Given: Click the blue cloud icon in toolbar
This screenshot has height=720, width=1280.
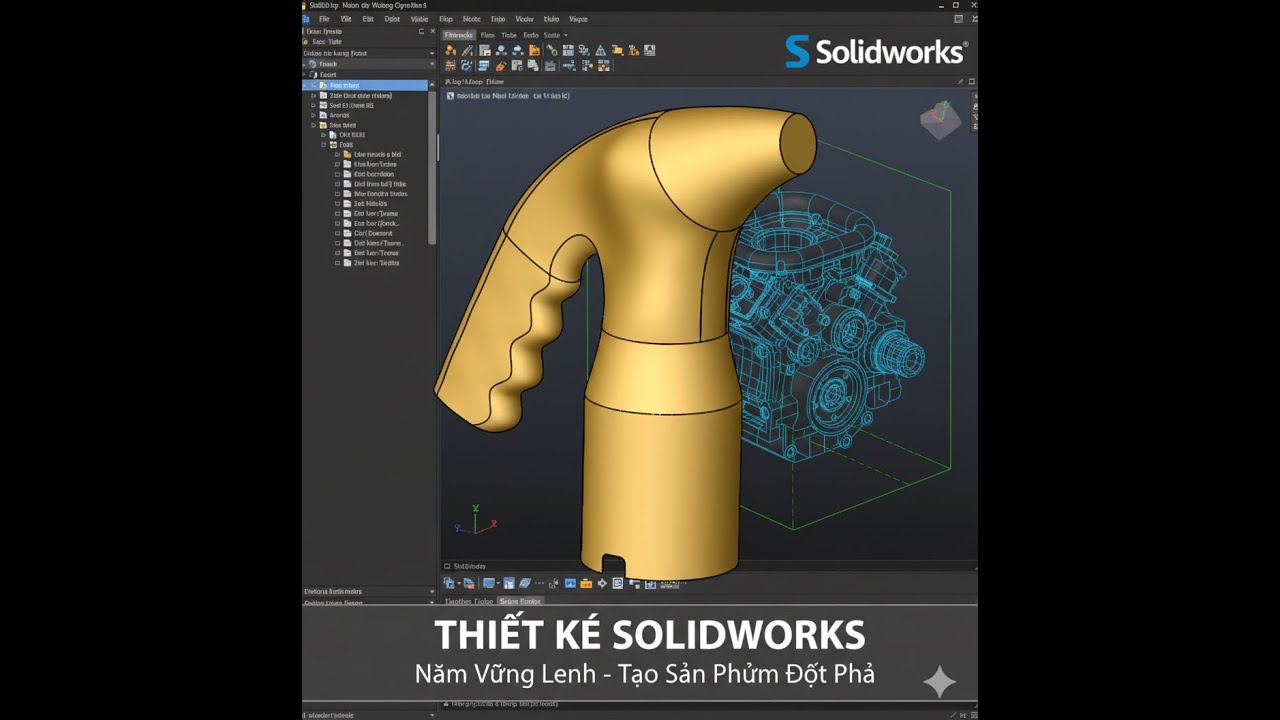Looking at the screenshot, I should 518,50.
